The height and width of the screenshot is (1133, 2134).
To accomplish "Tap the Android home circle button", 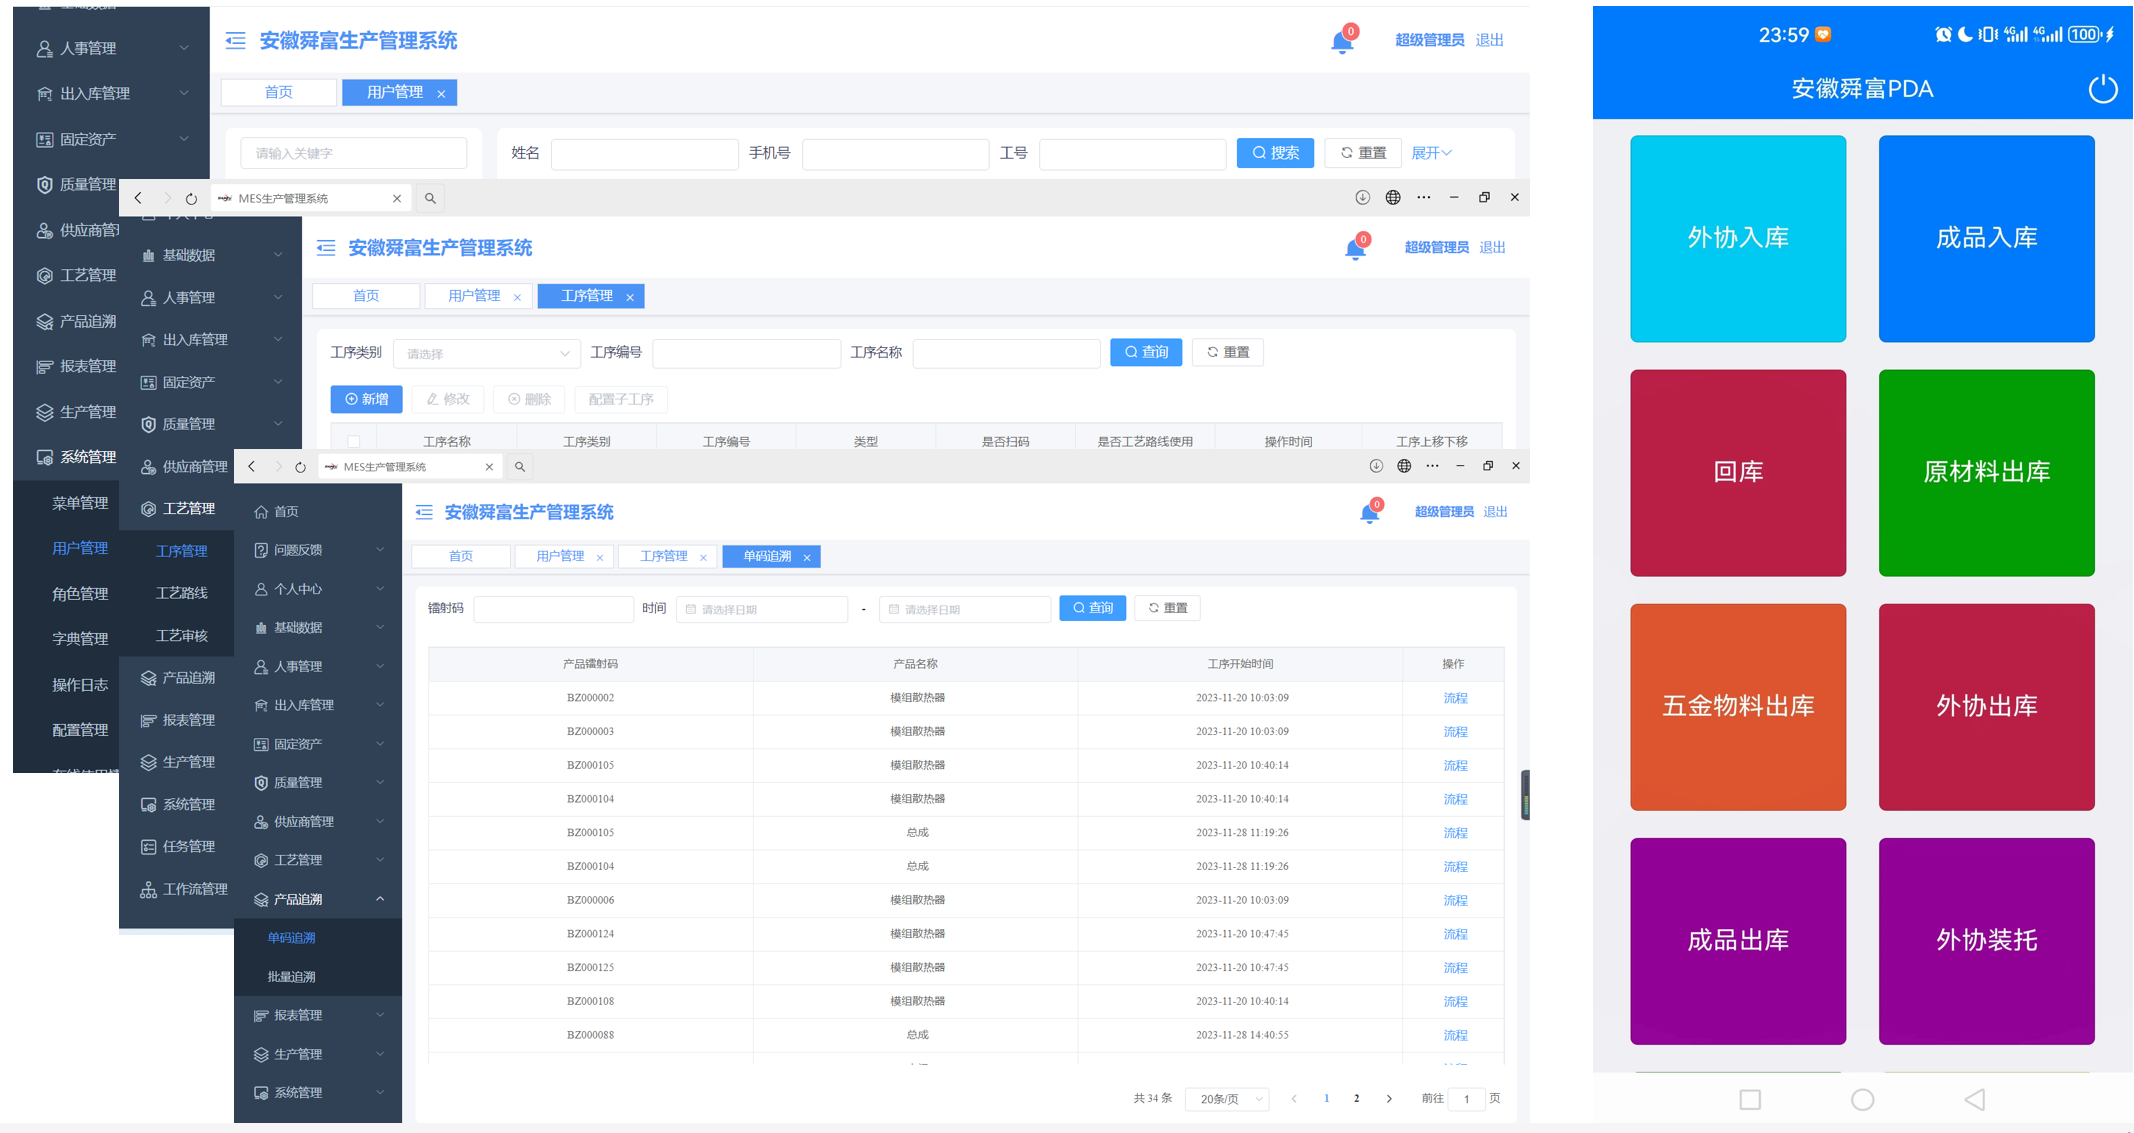I will point(1862,1099).
